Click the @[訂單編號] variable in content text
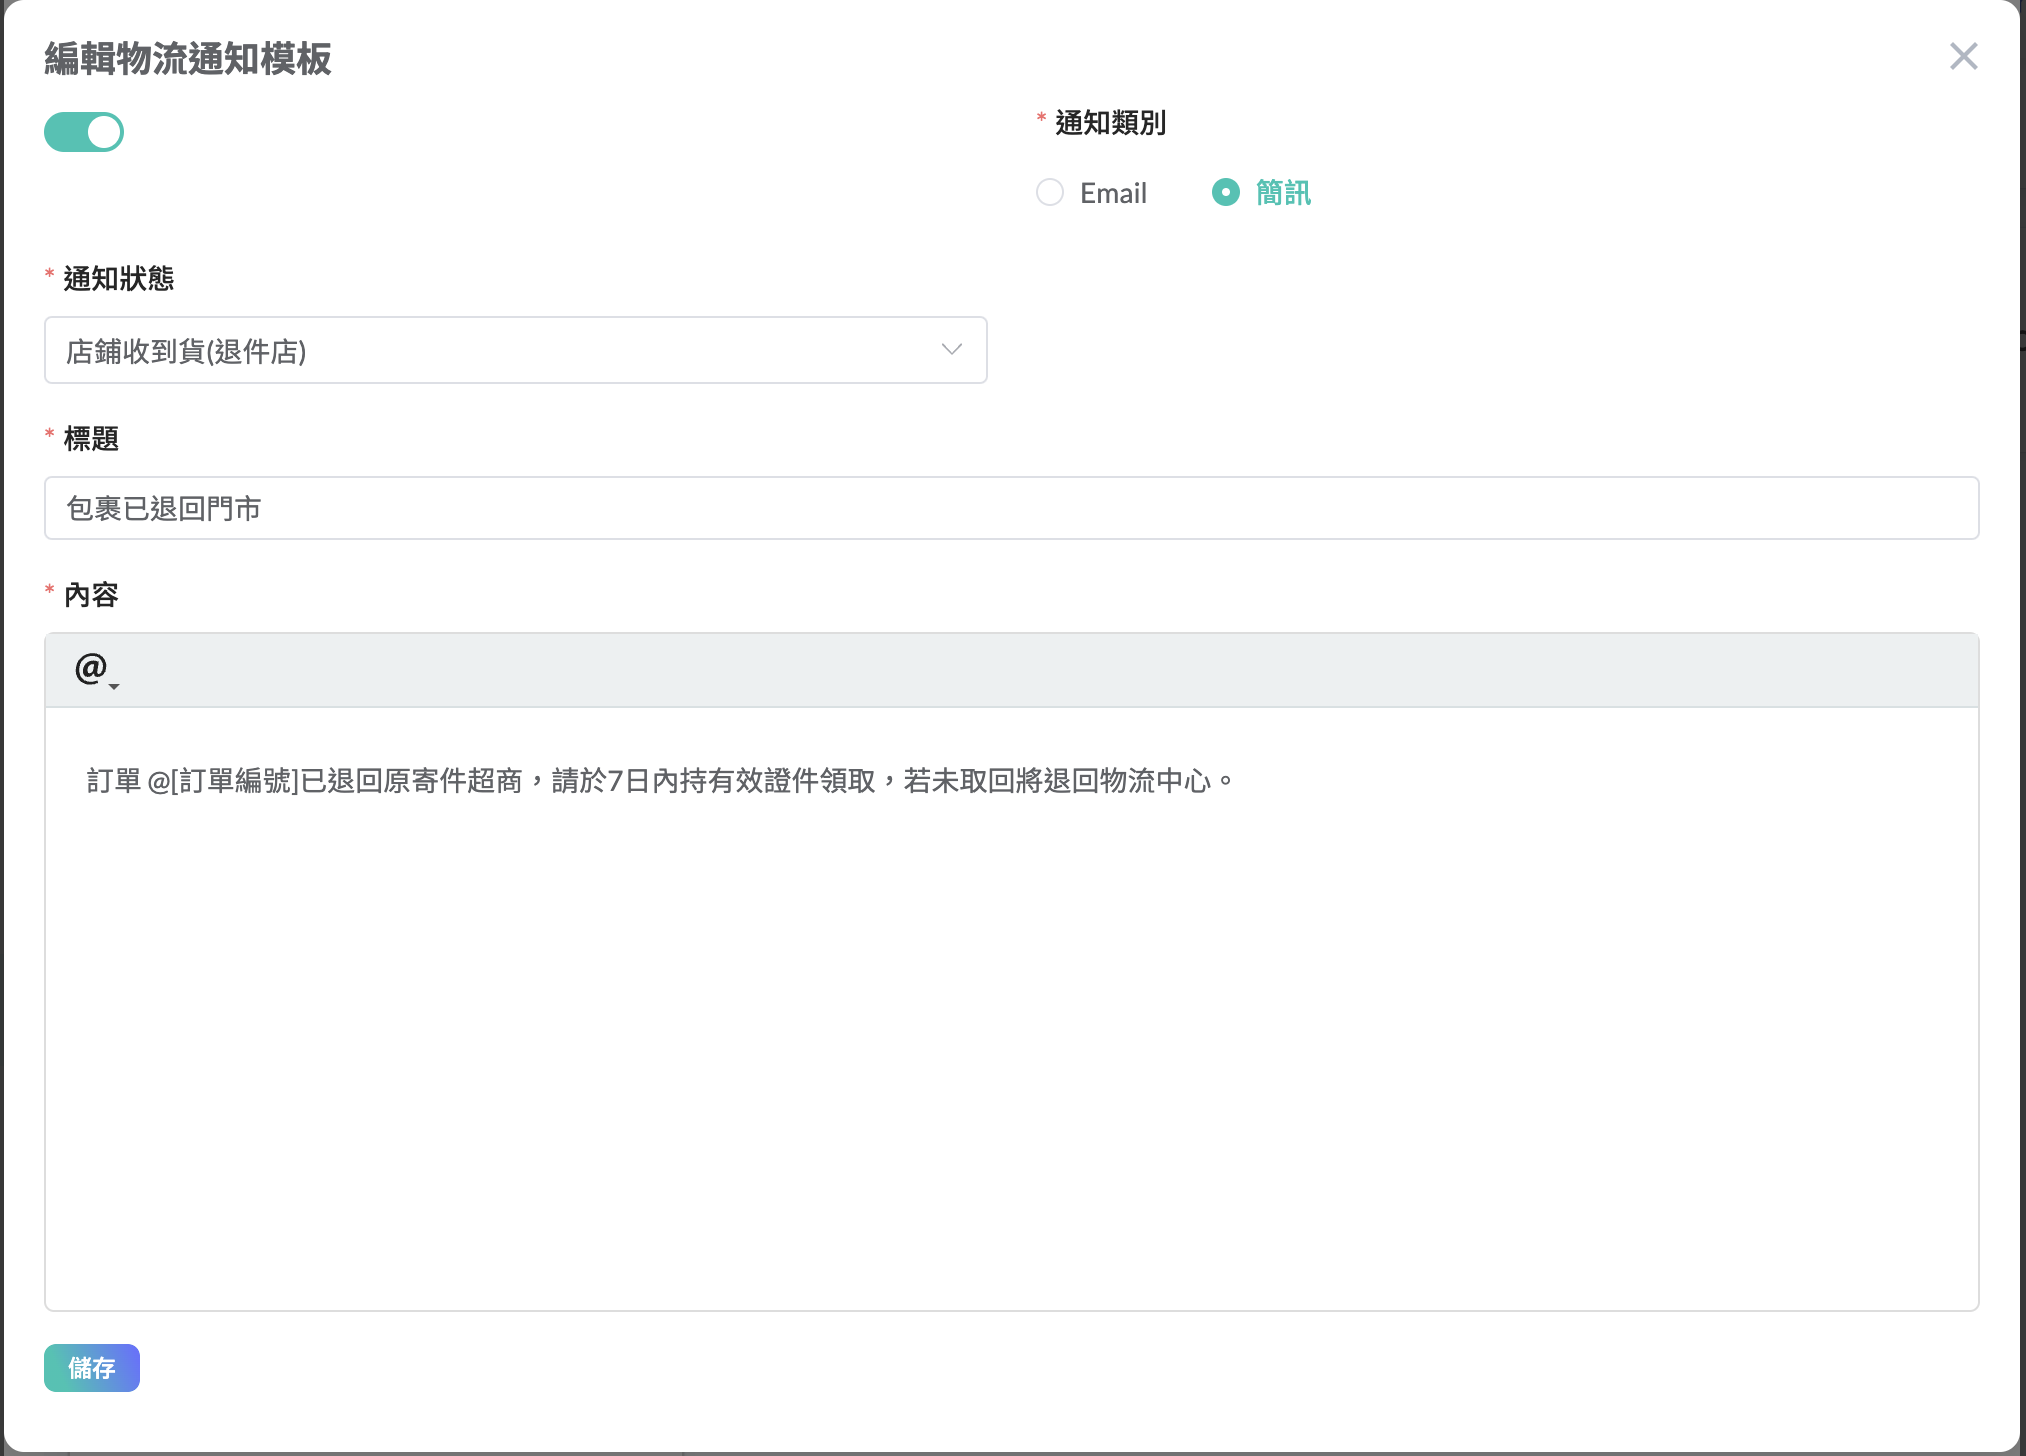2026x1456 pixels. point(223,781)
